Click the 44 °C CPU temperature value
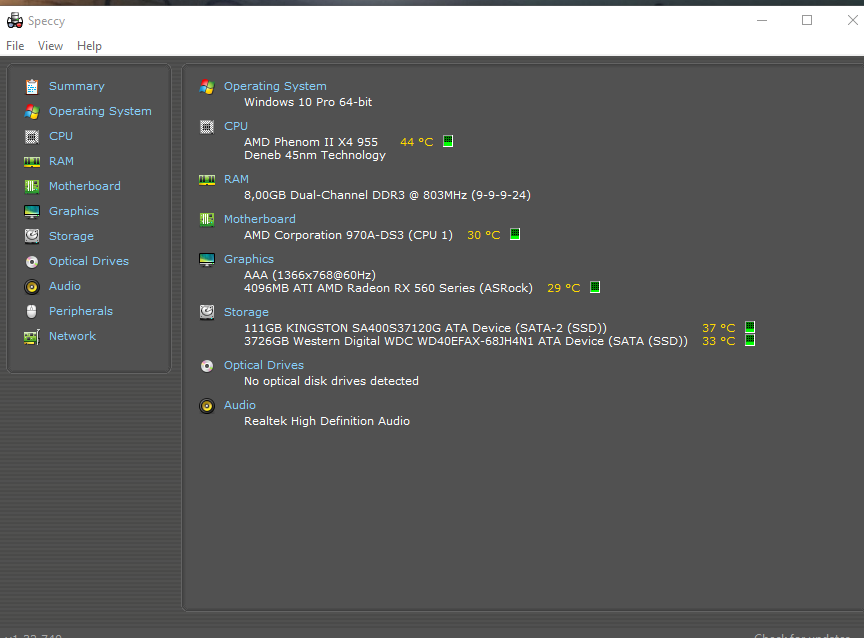This screenshot has height=638, width=864. [417, 142]
